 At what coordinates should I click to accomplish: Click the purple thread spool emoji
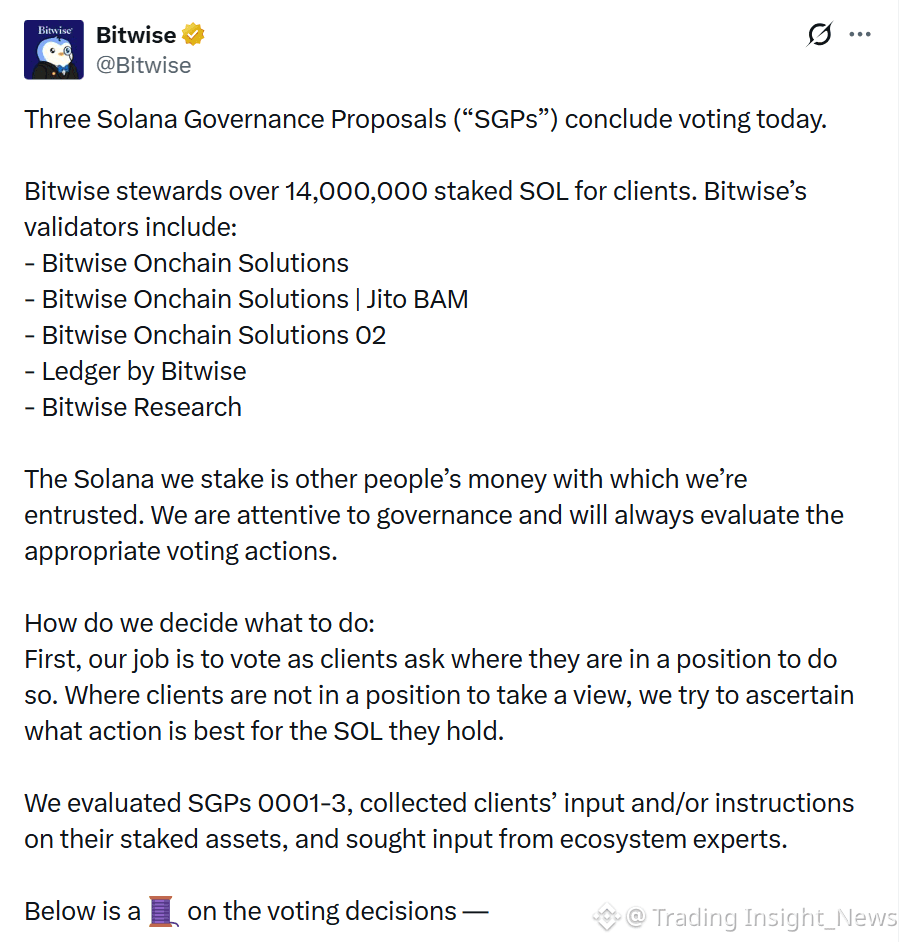point(163,911)
